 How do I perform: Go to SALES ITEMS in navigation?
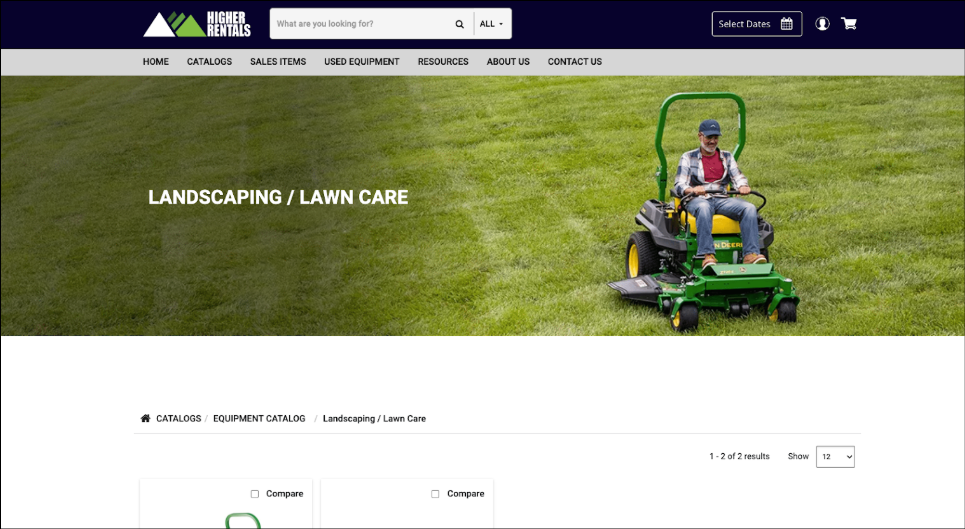[x=278, y=62]
